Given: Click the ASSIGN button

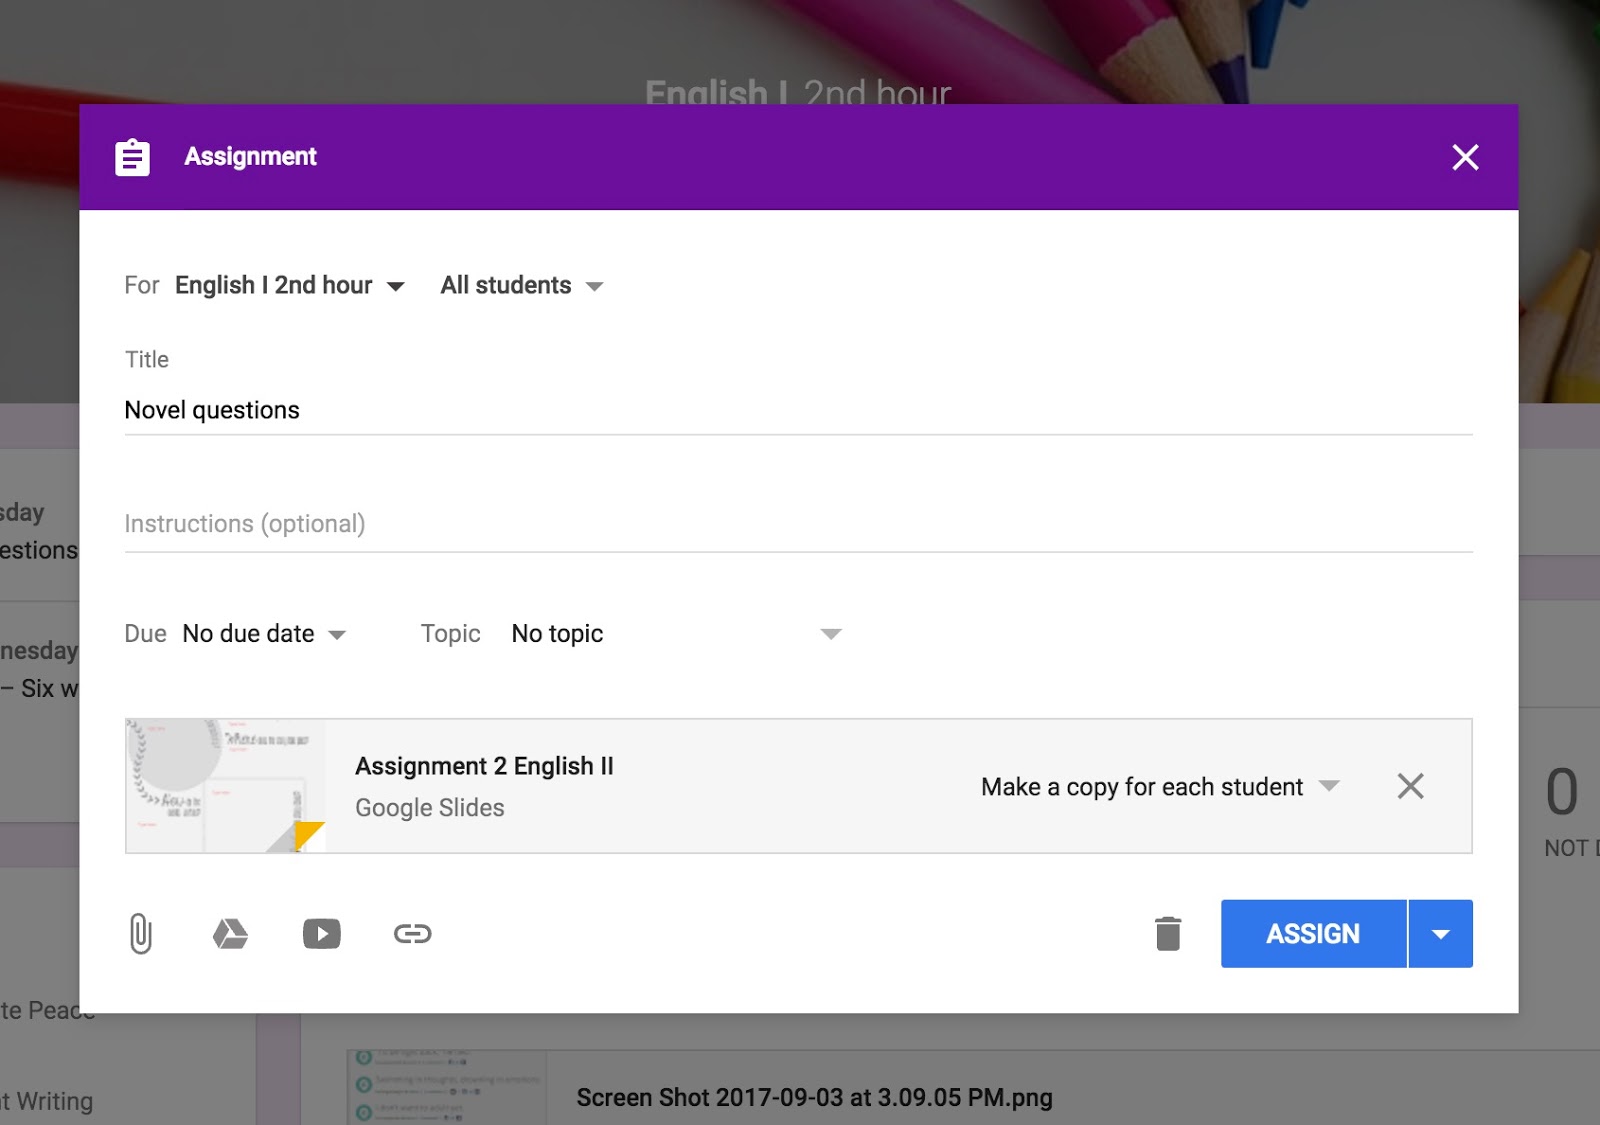Looking at the screenshot, I should tap(1312, 933).
